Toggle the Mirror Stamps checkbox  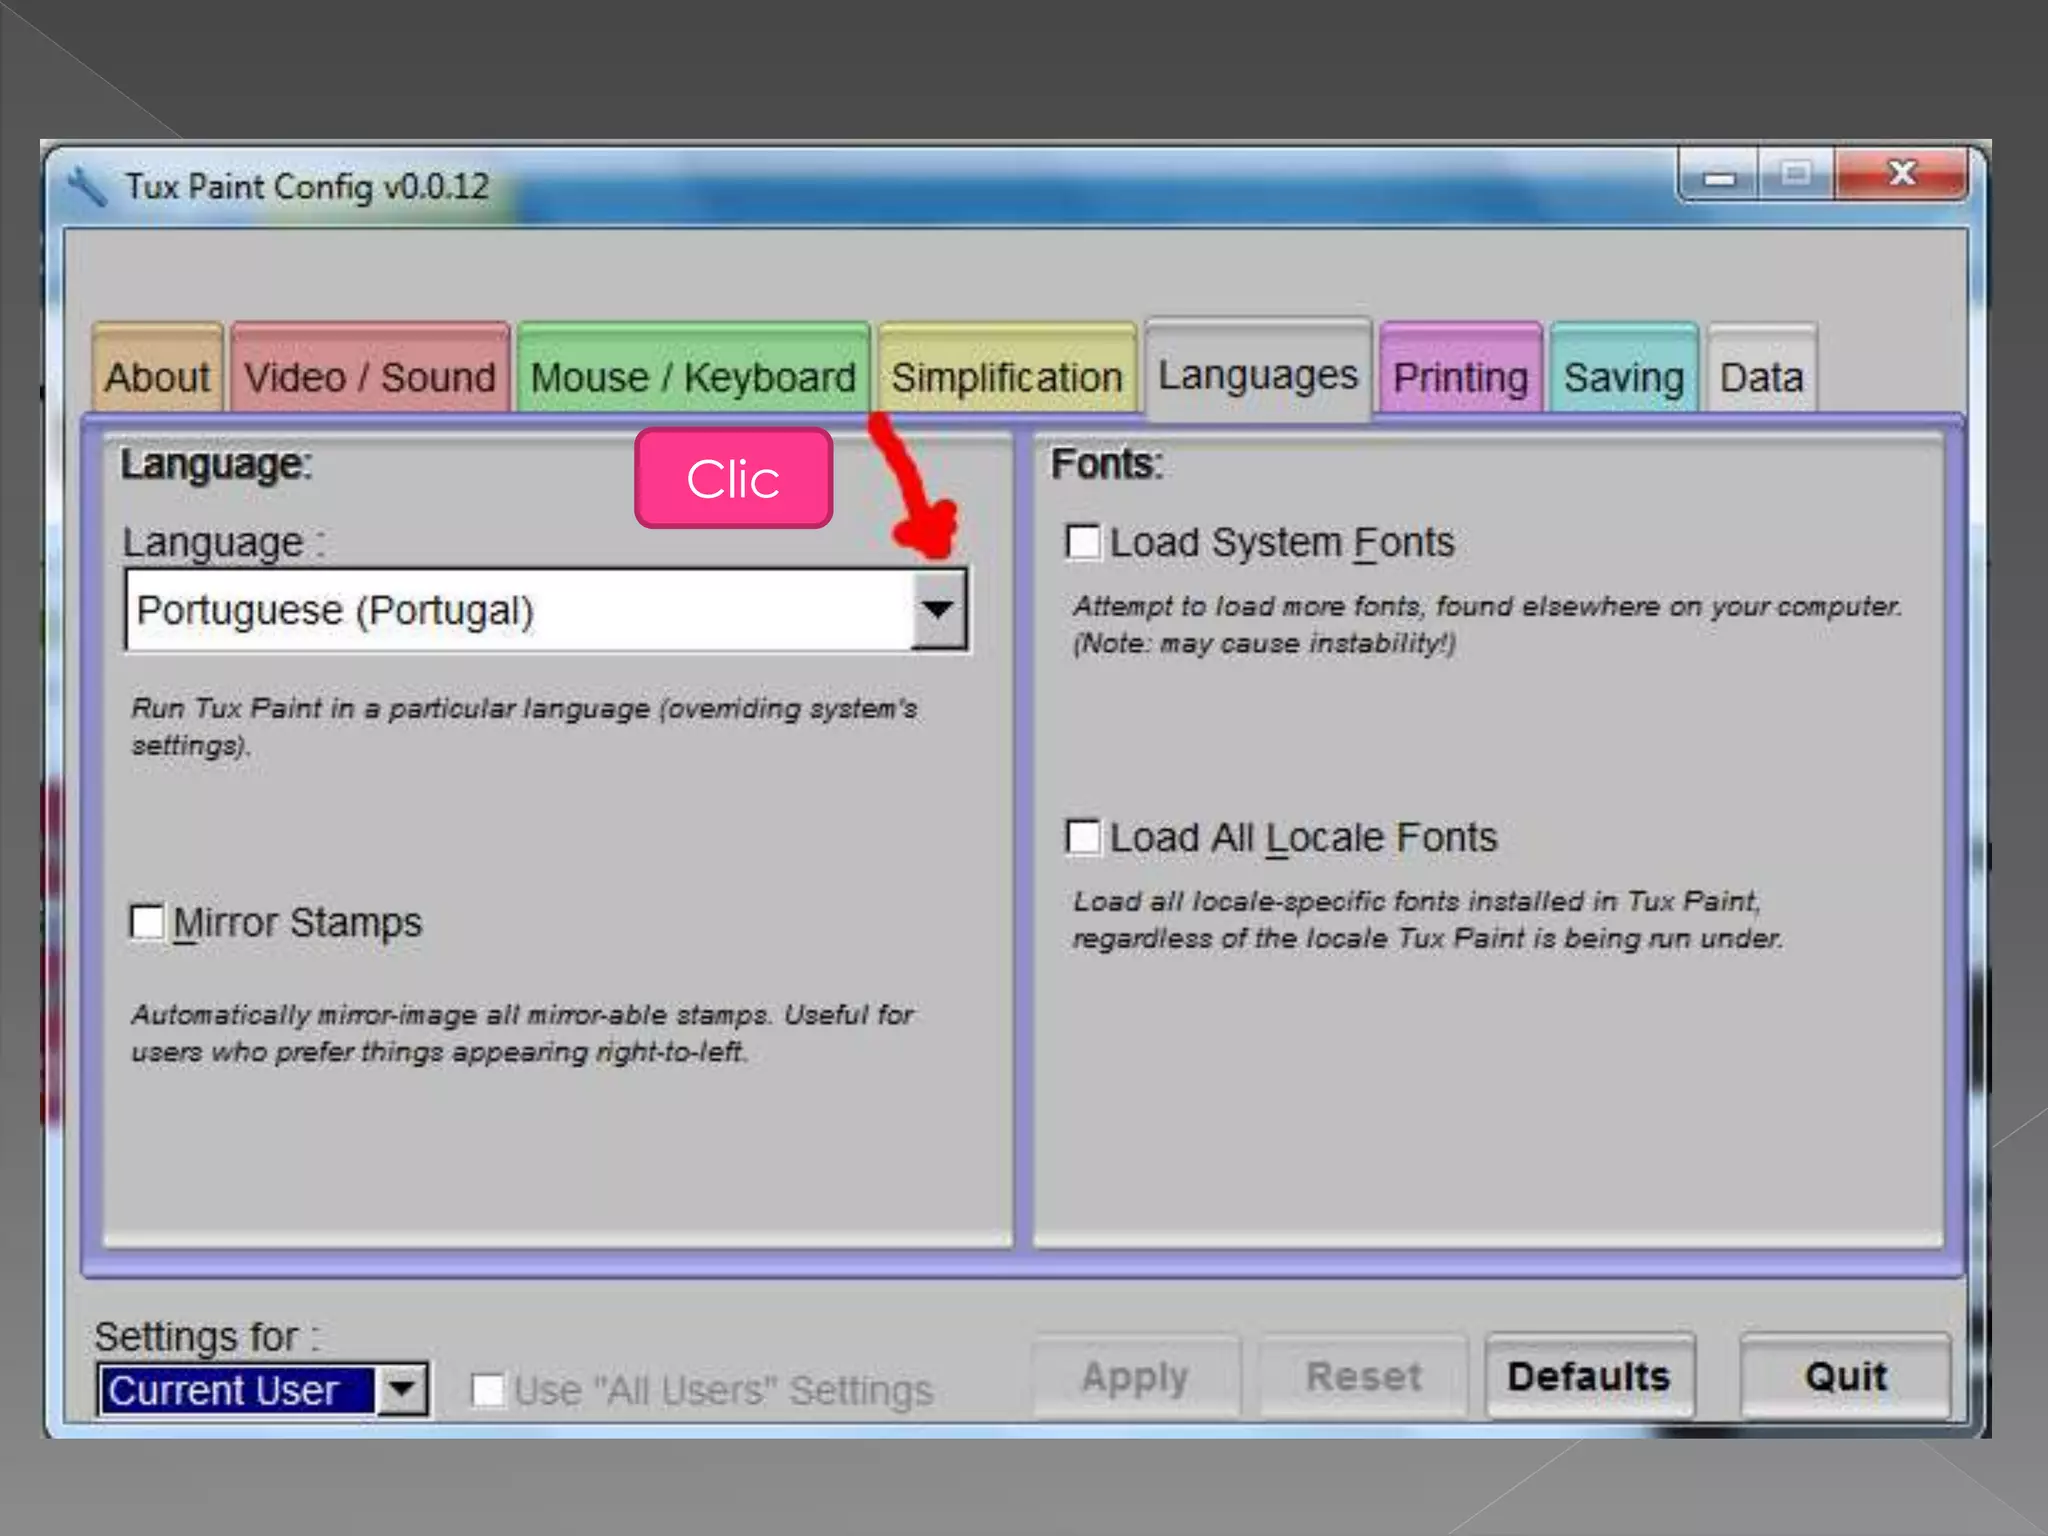point(147,922)
